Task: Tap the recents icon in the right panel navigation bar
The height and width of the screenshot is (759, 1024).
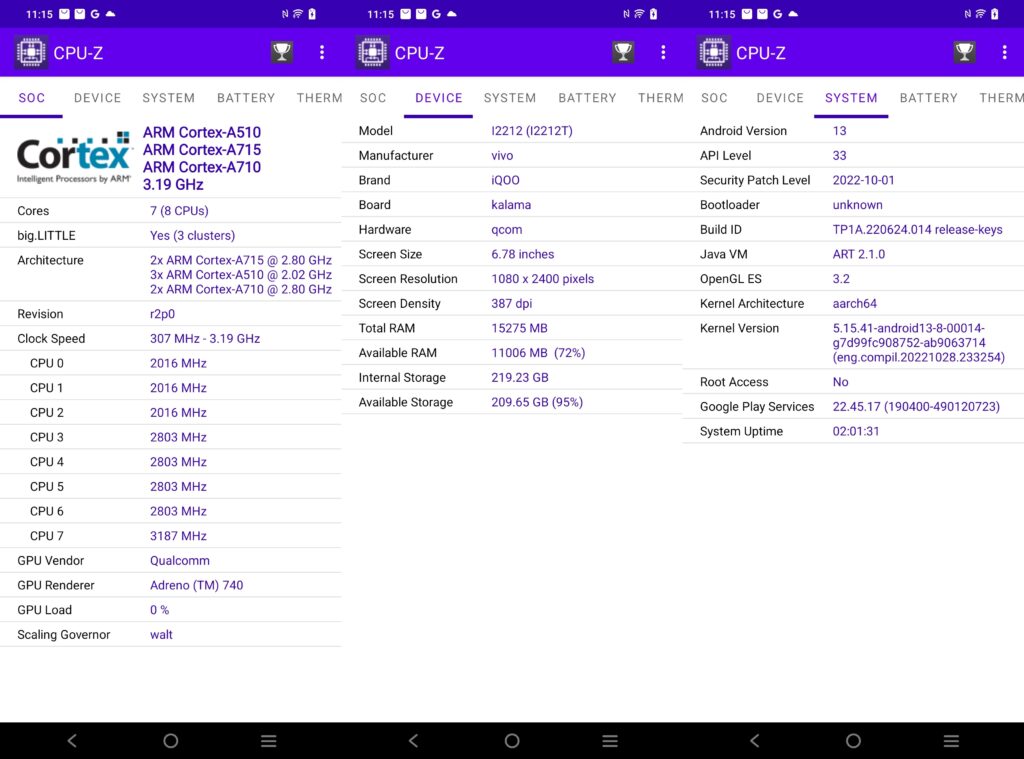Action: coord(951,740)
